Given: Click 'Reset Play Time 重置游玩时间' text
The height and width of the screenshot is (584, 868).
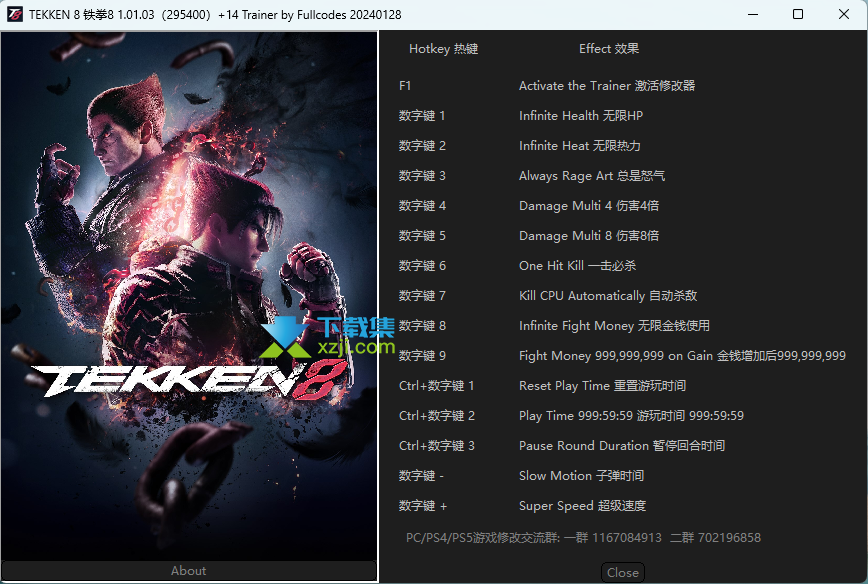Looking at the screenshot, I should [x=602, y=386].
